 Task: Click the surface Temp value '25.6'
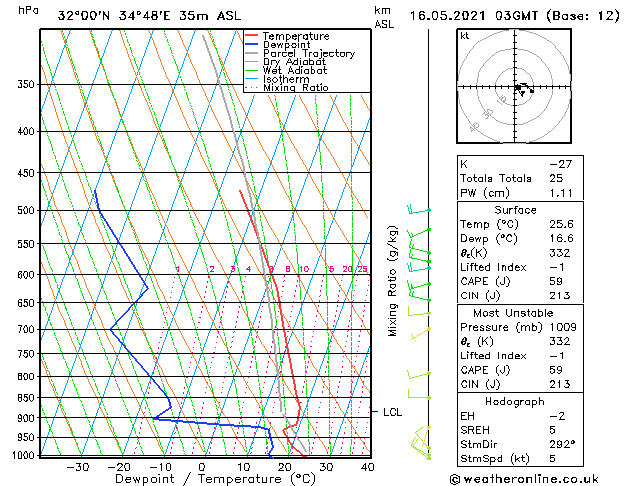561,224
